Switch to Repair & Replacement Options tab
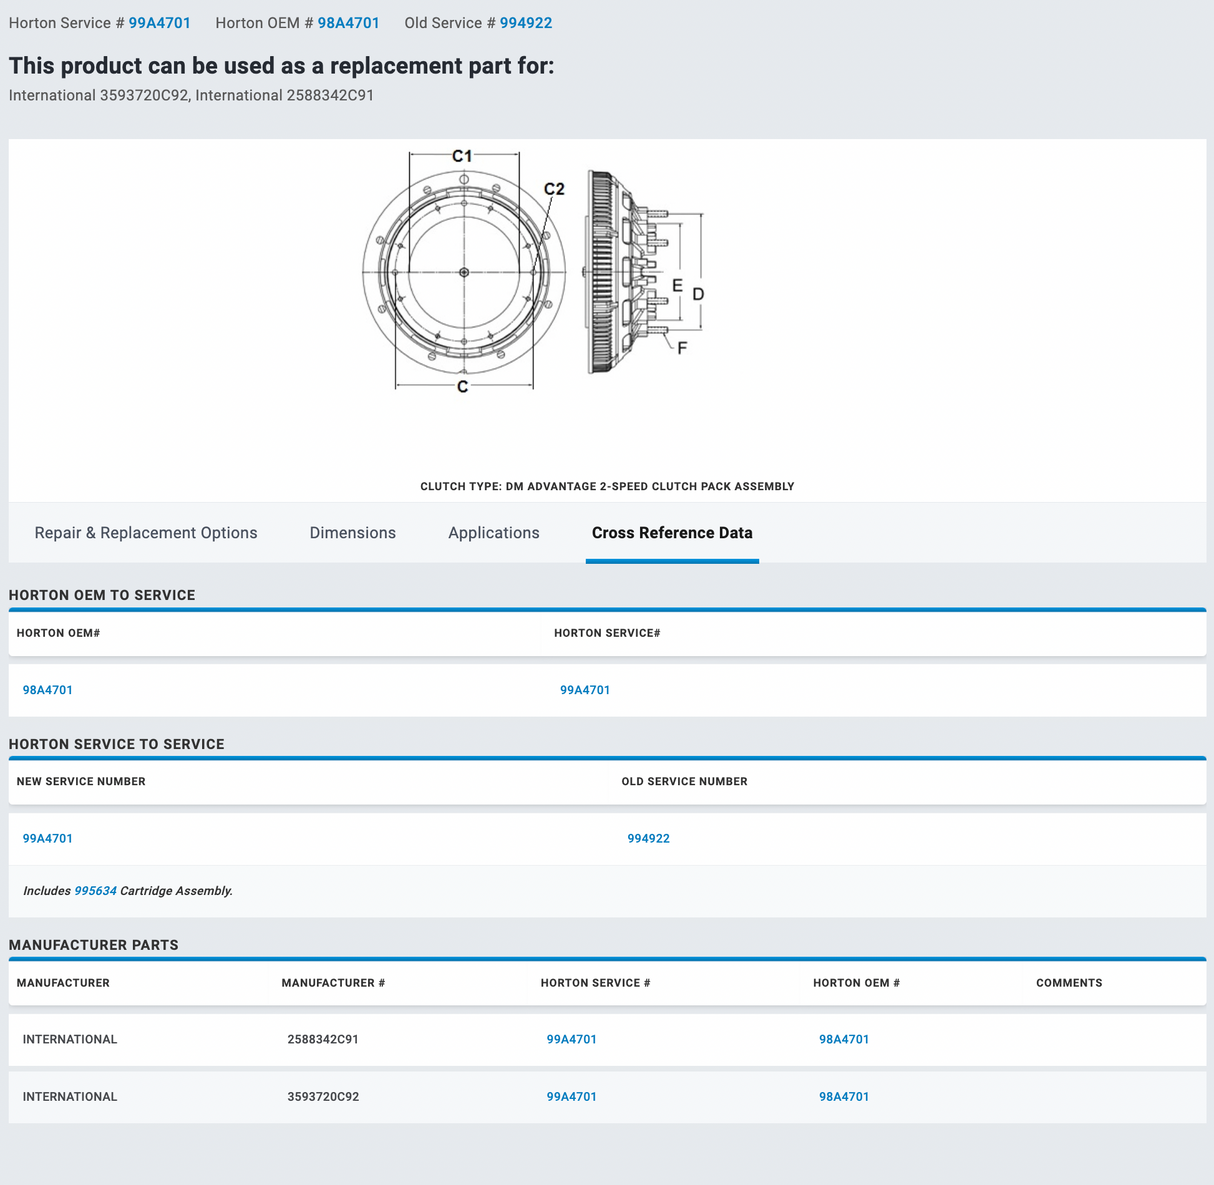Image resolution: width=1214 pixels, height=1185 pixels. [x=146, y=533]
